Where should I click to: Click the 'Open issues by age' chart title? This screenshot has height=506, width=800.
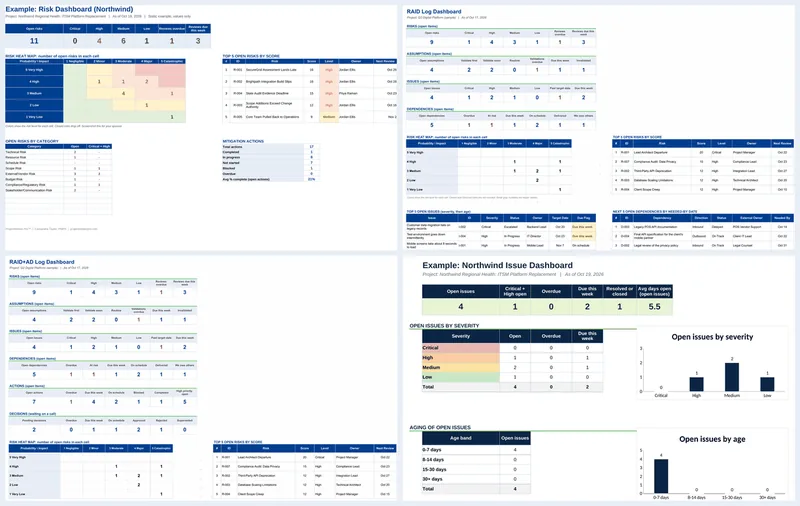pyautogui.click(x=712, y=439)
